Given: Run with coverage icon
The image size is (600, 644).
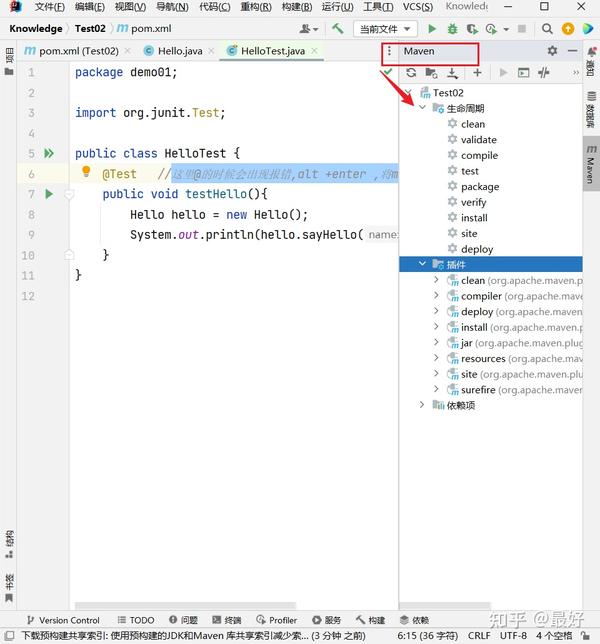Looking at the screenshot, I should click(x=472, y=29).
